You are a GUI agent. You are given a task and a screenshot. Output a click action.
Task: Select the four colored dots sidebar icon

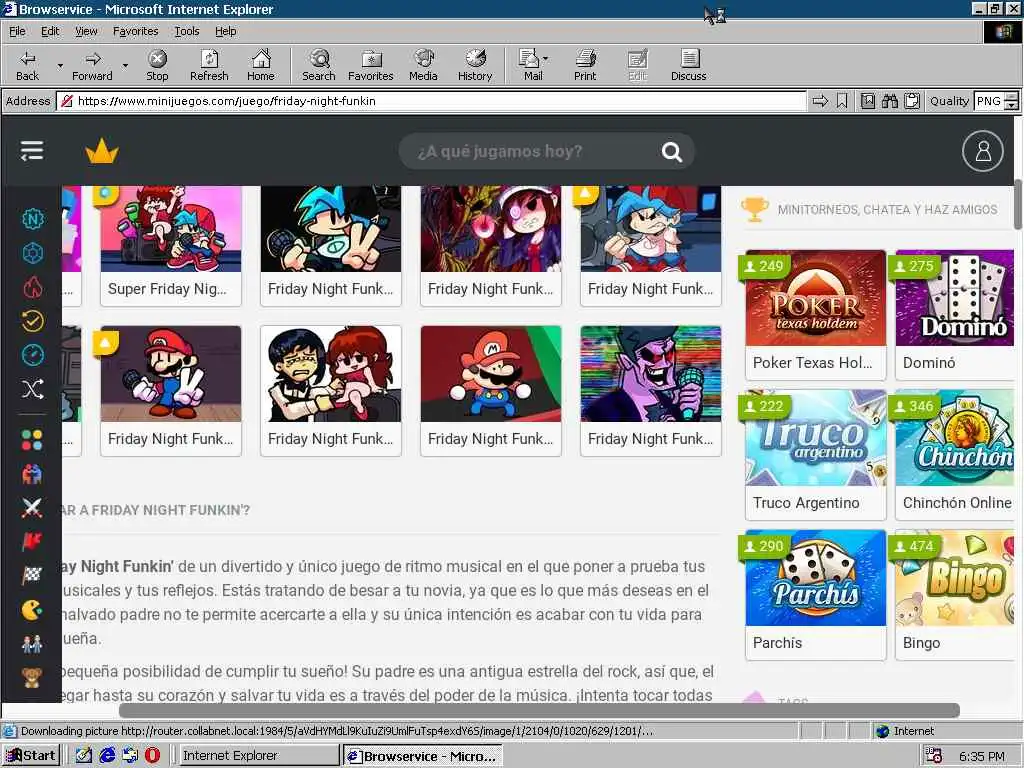tap(32, 440)
